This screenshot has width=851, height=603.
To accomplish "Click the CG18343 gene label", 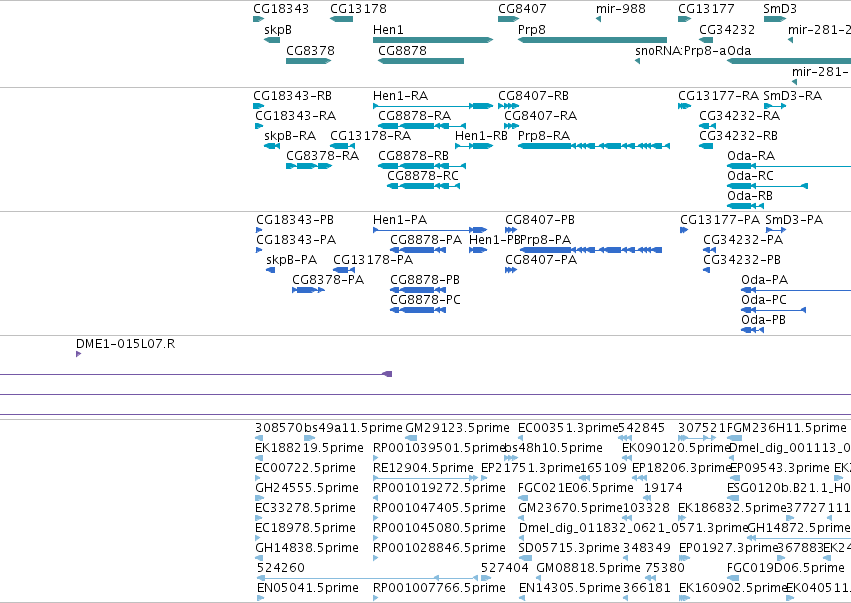I will [x=281, y=9].
